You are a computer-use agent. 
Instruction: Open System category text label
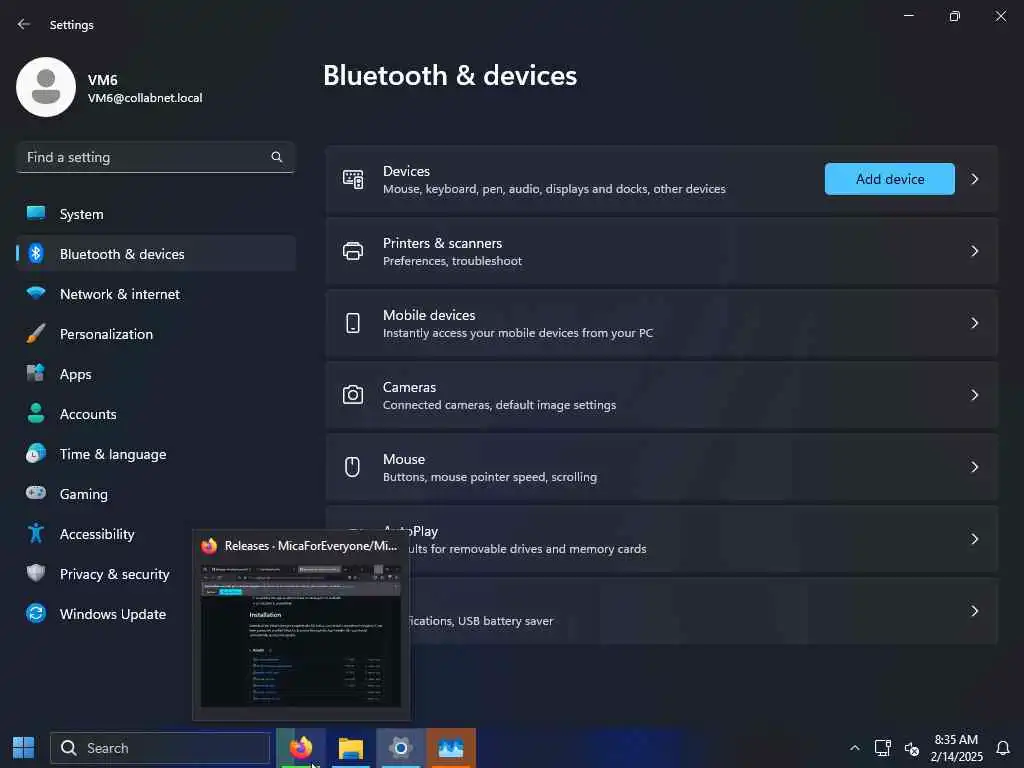coord(82,214)
